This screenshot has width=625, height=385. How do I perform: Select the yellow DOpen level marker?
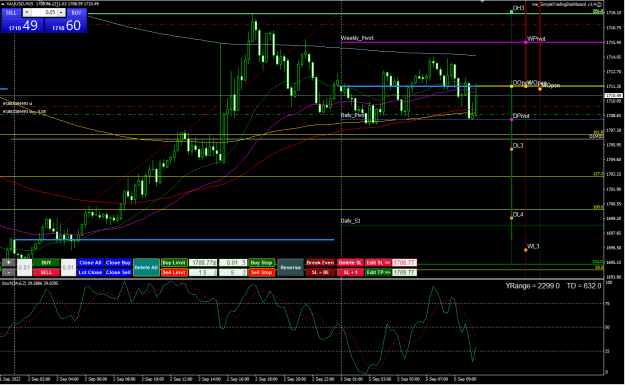coord(512,86)
